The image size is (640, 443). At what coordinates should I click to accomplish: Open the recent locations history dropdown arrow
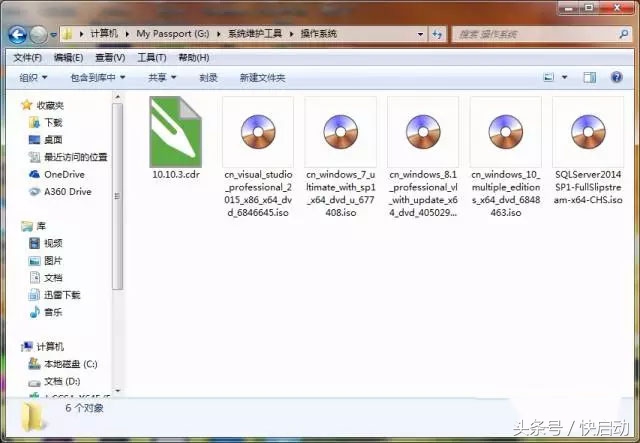click(53, 35)
